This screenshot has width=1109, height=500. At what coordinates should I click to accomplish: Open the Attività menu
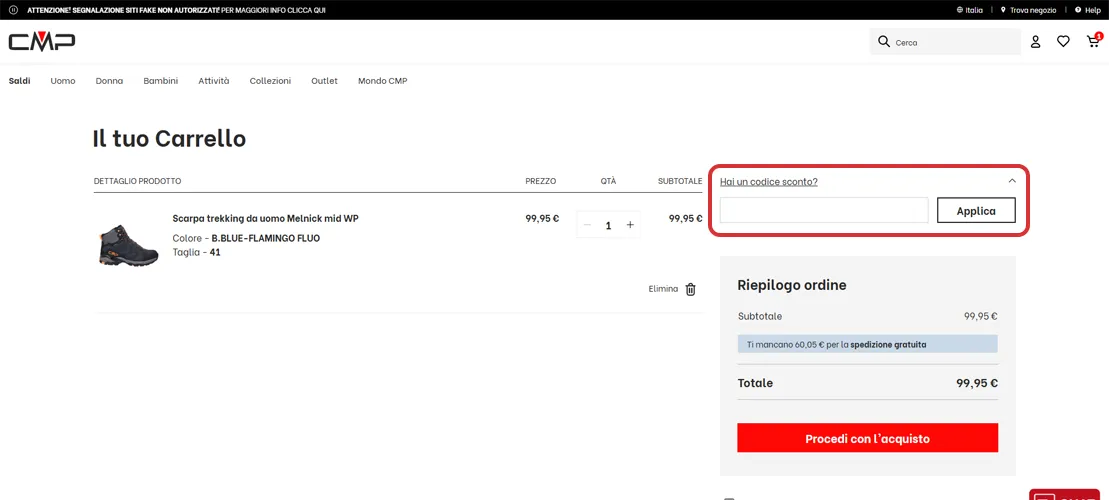[x=214, y=81]
